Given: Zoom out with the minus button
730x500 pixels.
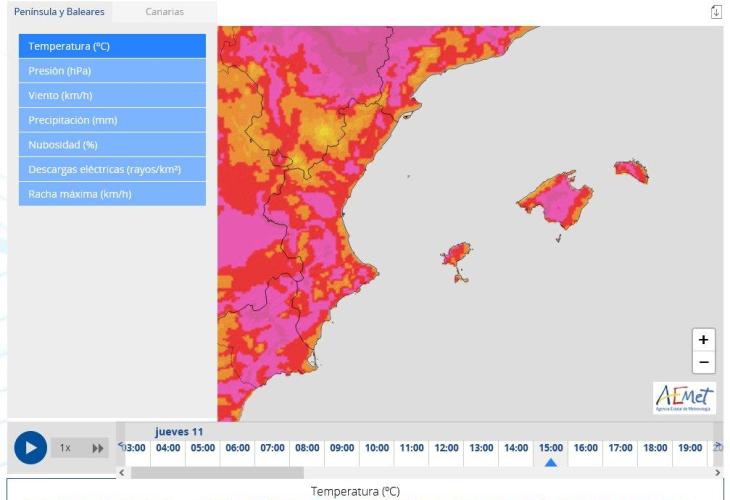Looking at the screenshot, I should [703, 362].
